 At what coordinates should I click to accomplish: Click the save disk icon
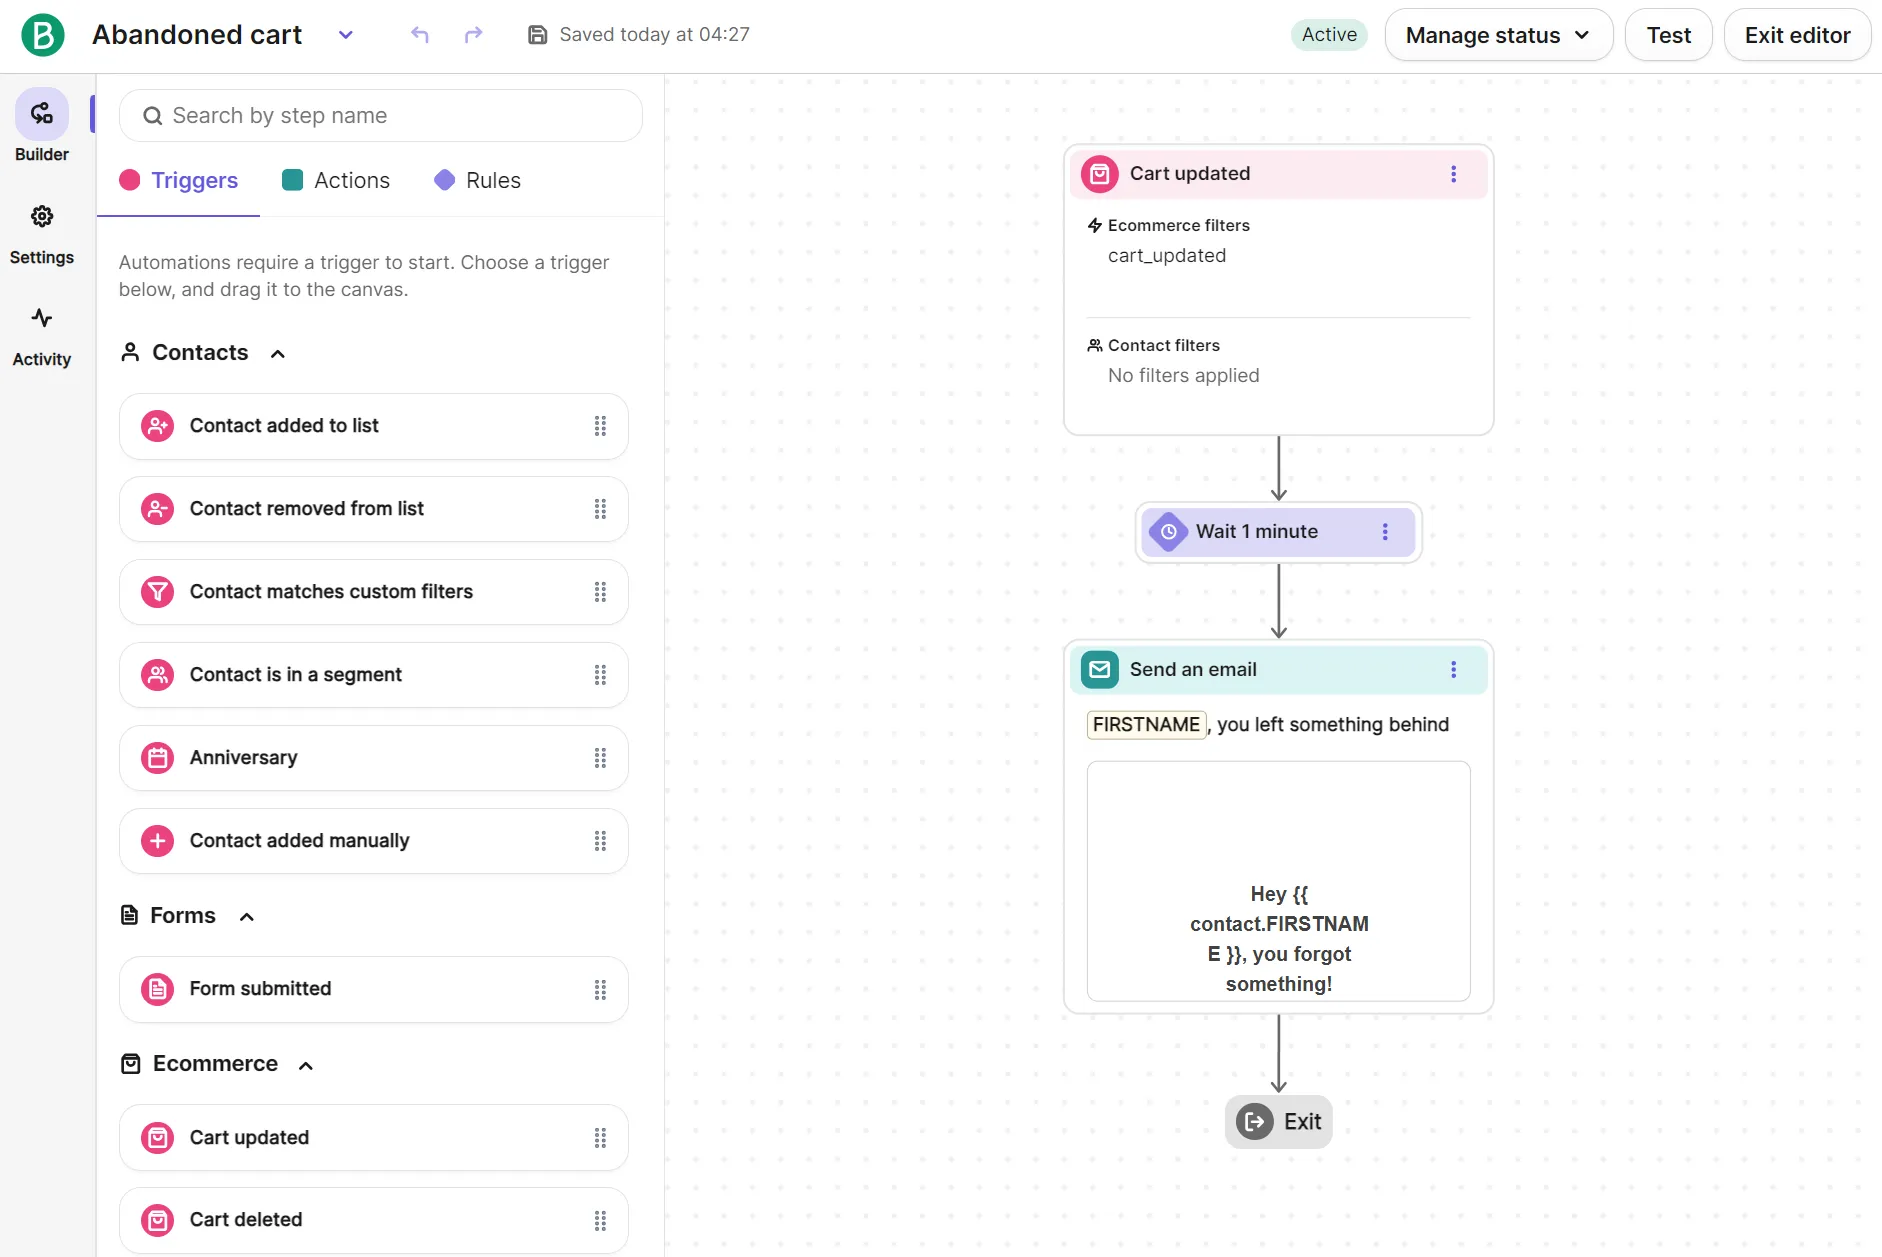pos(537,35)
